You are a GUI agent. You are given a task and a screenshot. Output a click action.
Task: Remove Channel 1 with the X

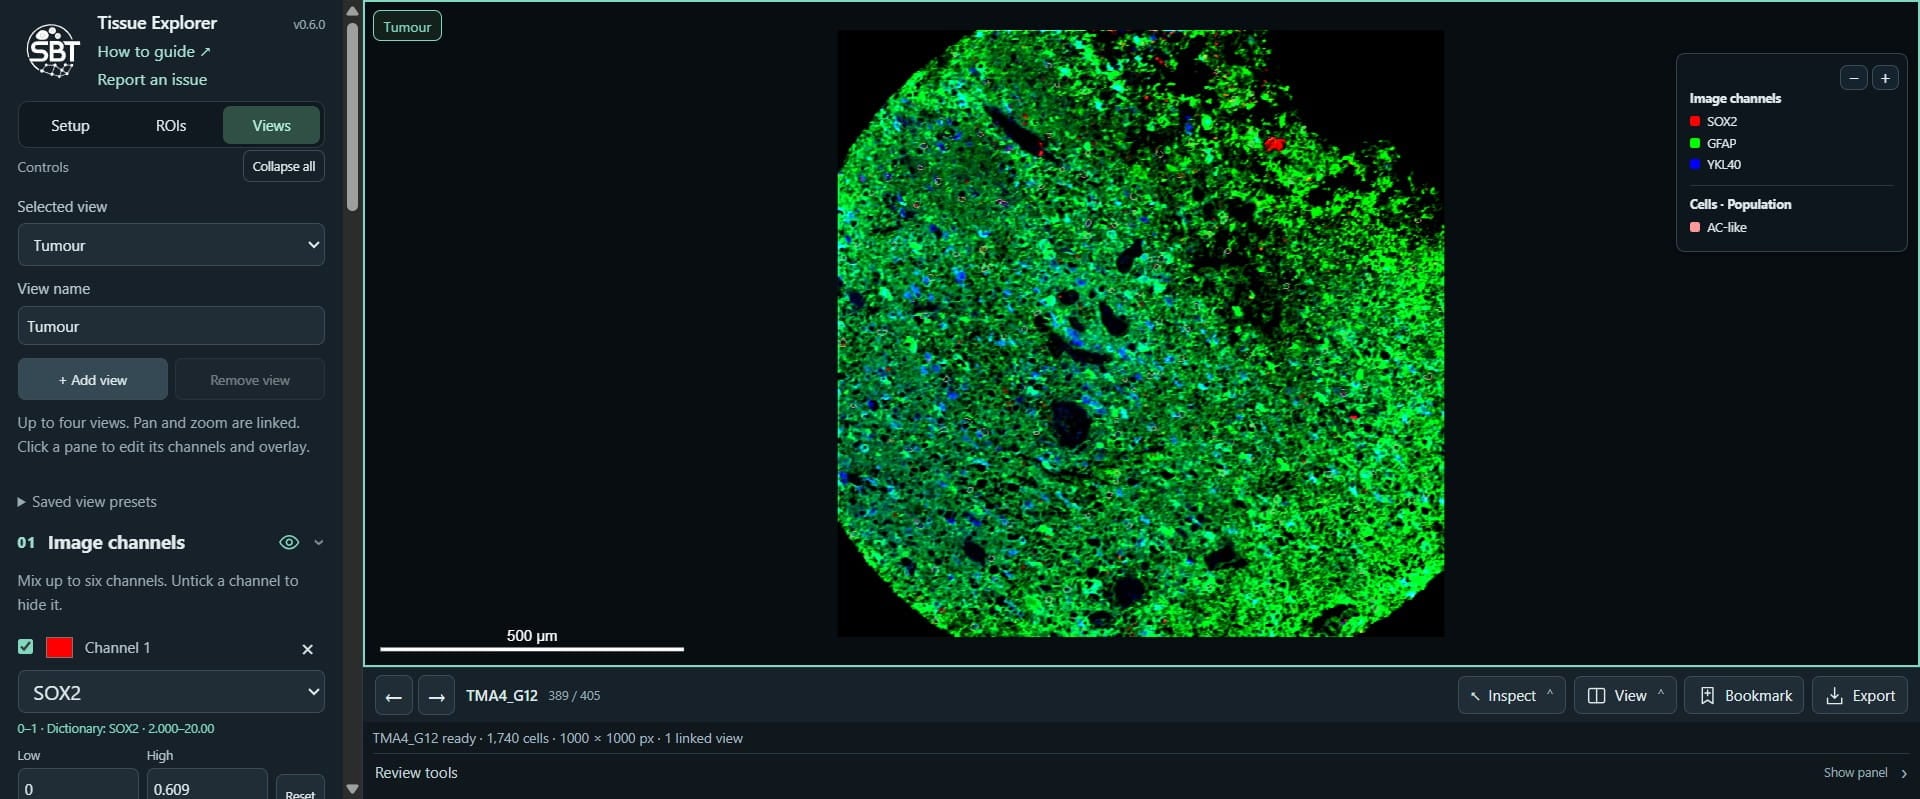(308, 649)
